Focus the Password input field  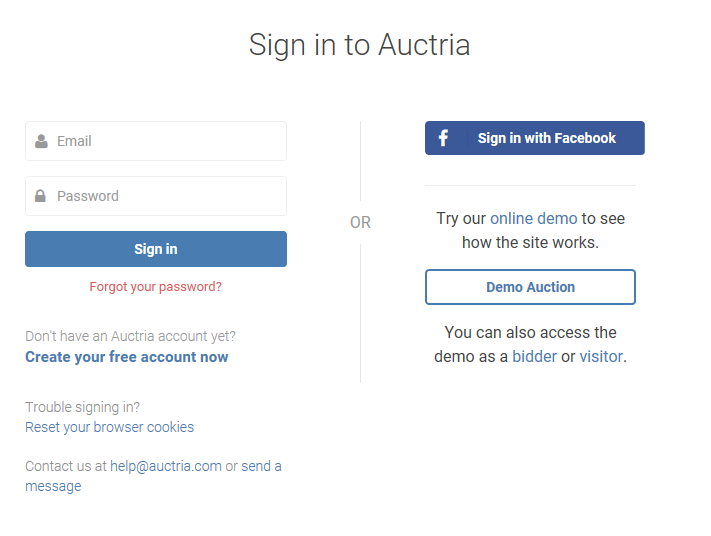tap(156, 196)
